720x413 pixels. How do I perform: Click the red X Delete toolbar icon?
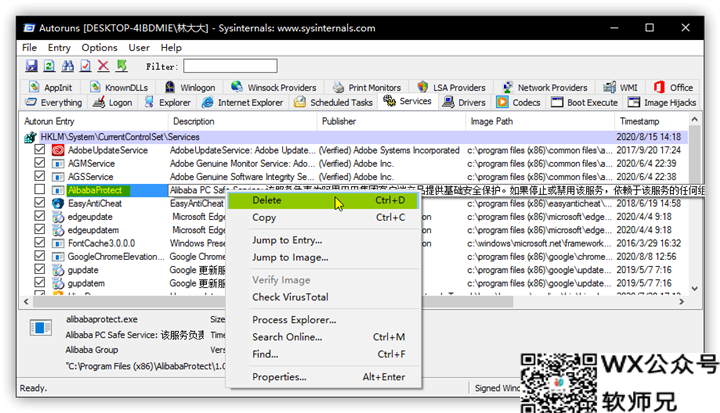103,66
